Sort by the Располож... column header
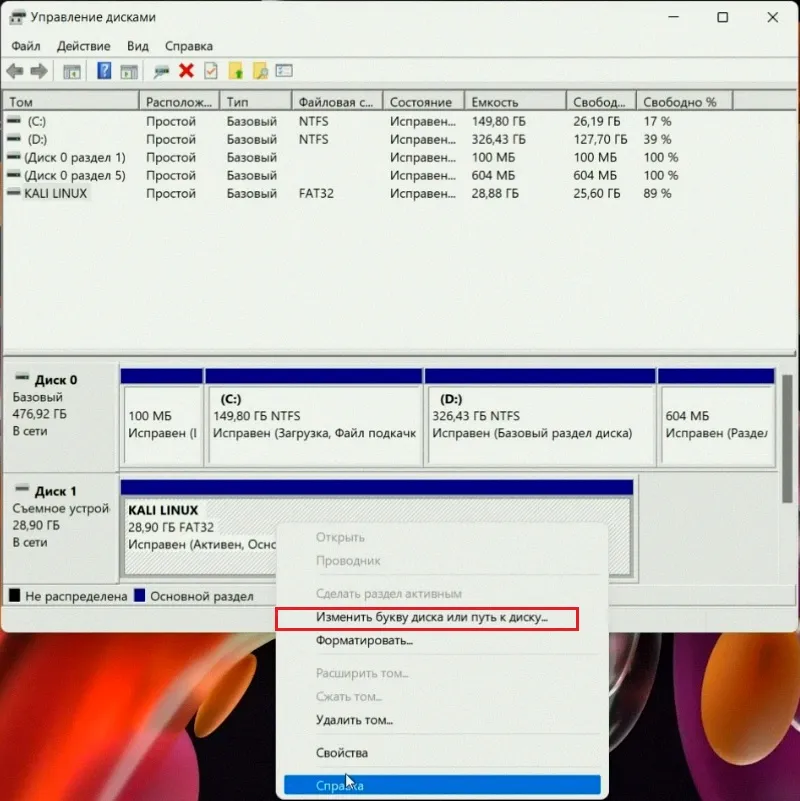The height and width of the screenshot is (801, 800). click(x=179, y=102)
